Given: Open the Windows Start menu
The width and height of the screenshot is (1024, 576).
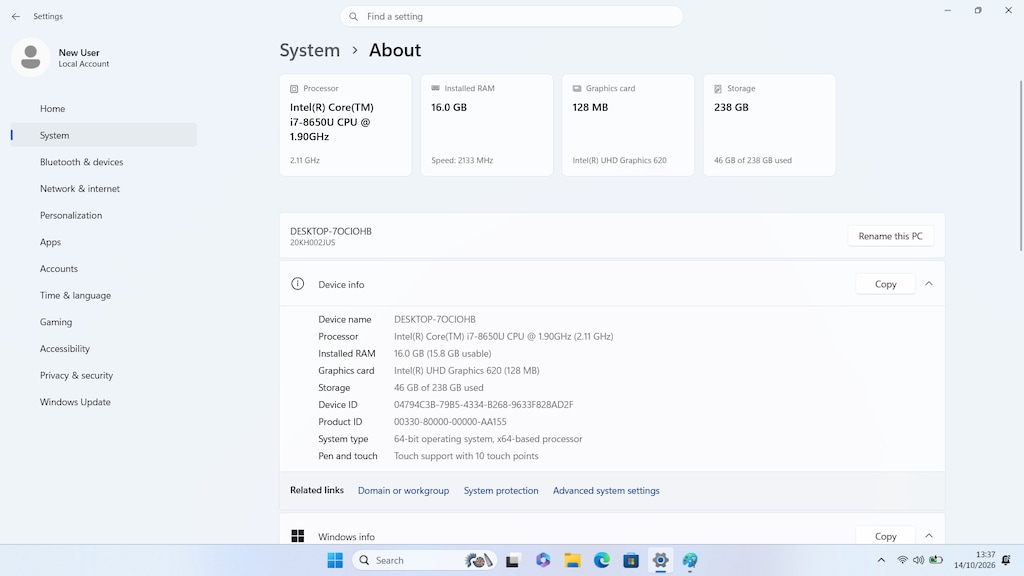Looking at the screenshot, I should click(335, 560).
